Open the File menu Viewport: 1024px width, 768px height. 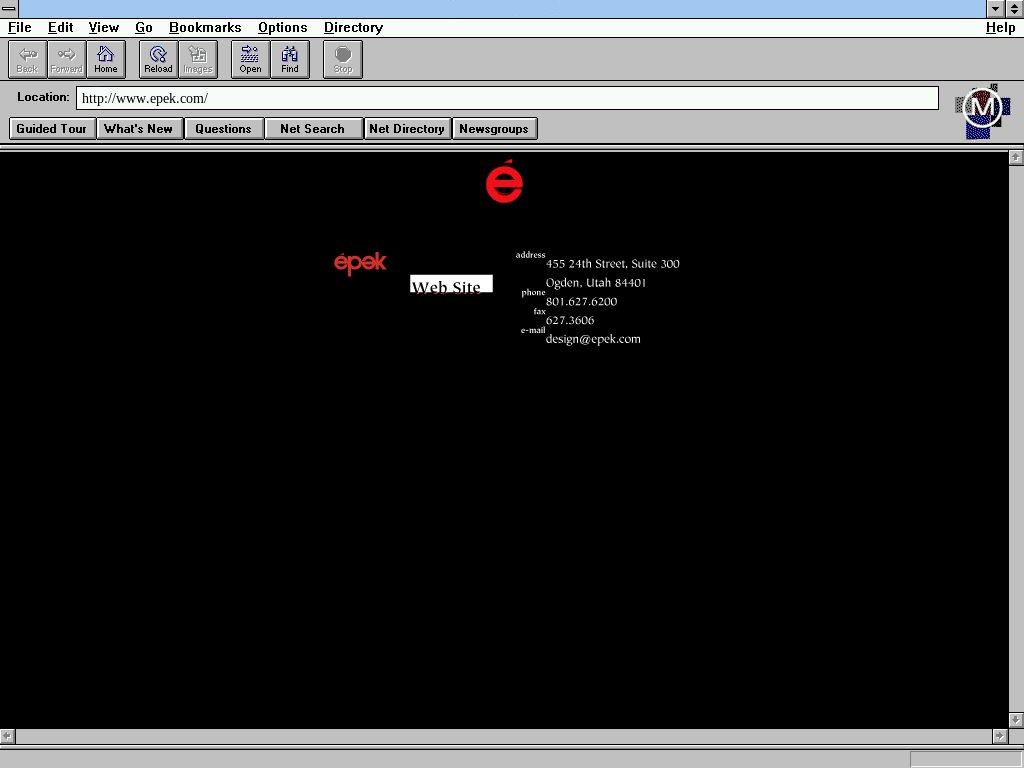19,28
